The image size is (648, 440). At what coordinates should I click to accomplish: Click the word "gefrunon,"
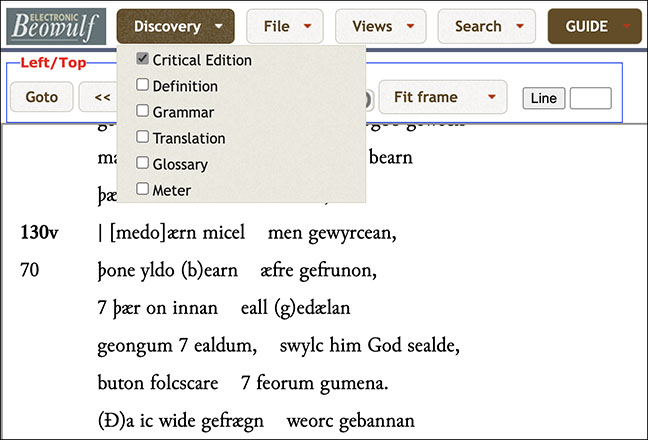point(338,271)
